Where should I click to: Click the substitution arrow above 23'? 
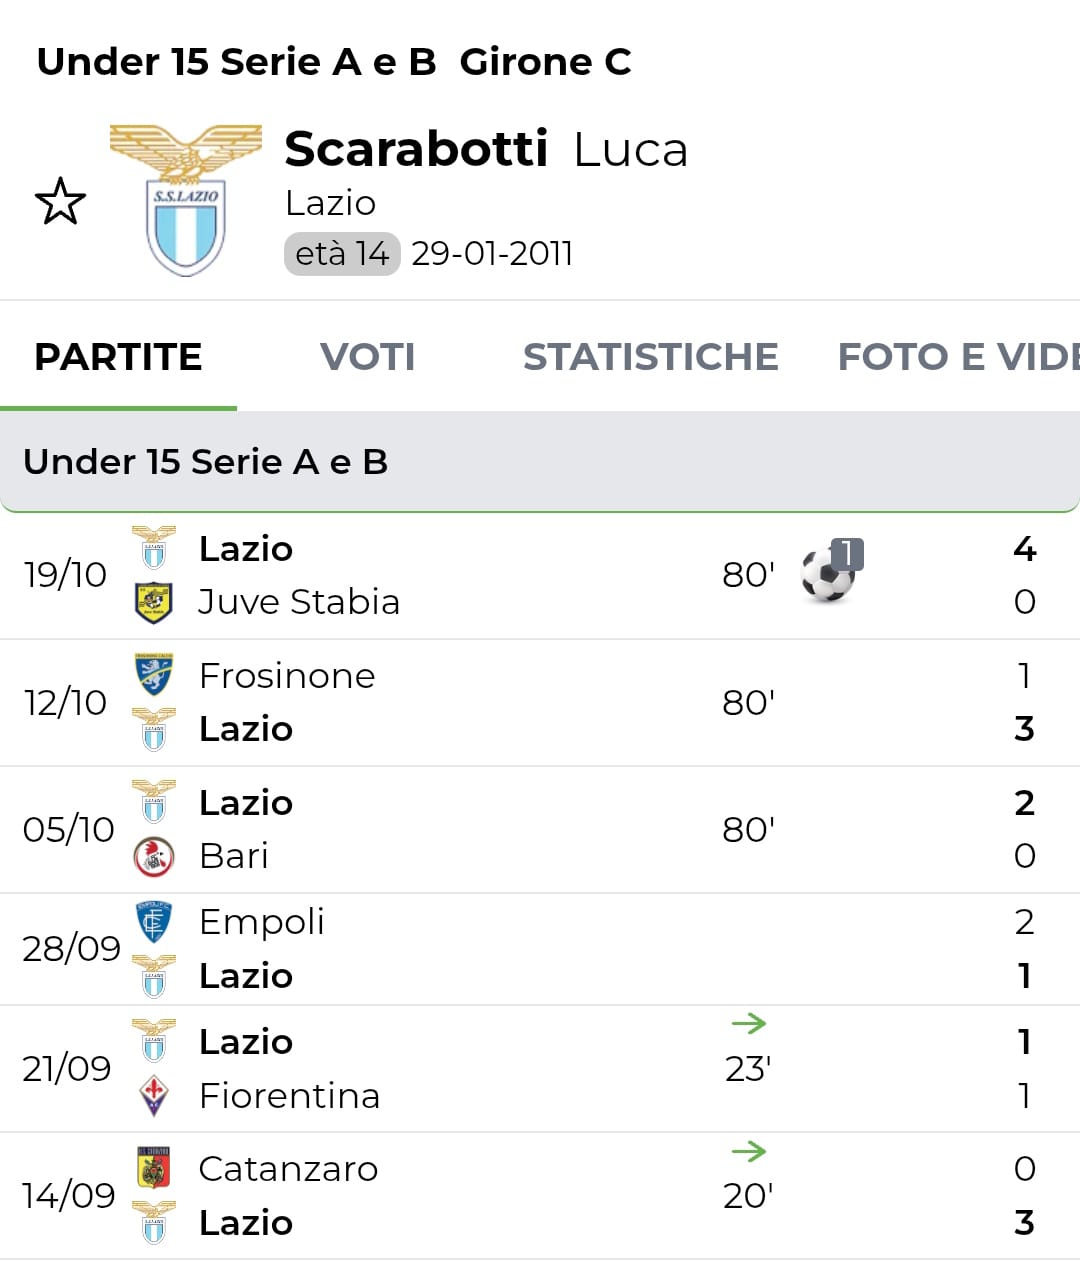748,1023
